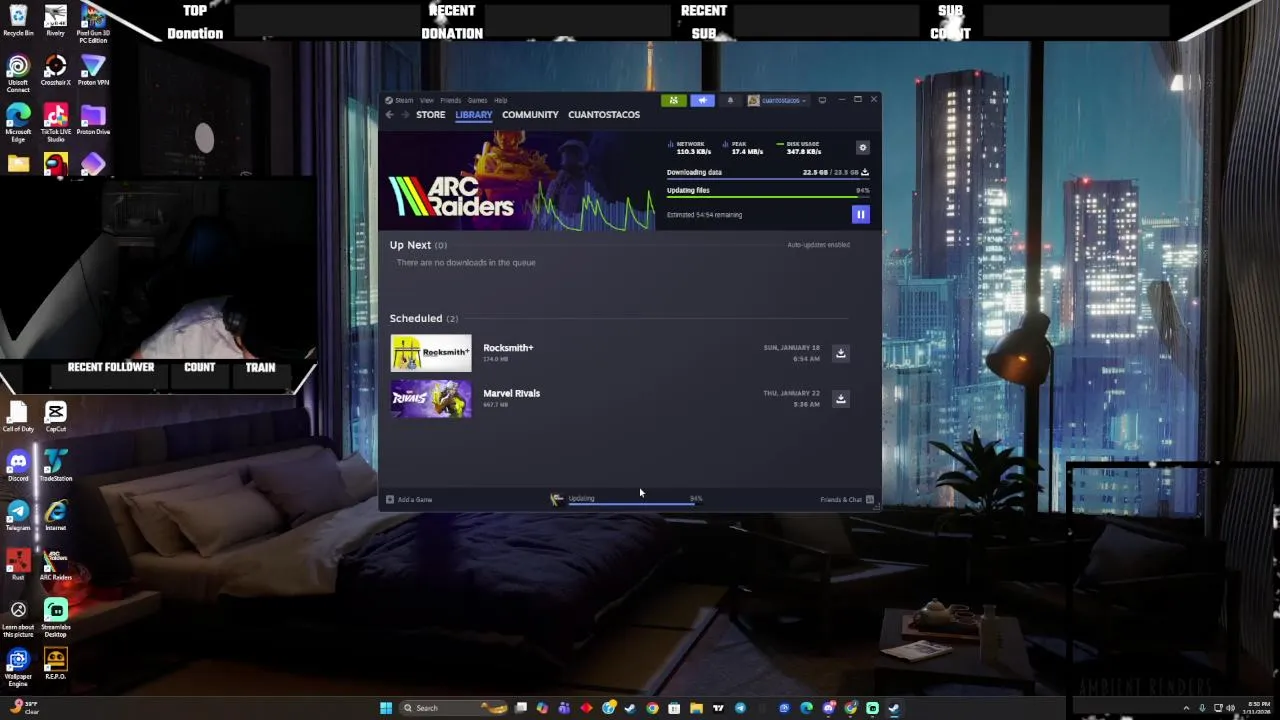Open Rivalry desktop icon
This screenshot has width=1280, height=720.
55,20
